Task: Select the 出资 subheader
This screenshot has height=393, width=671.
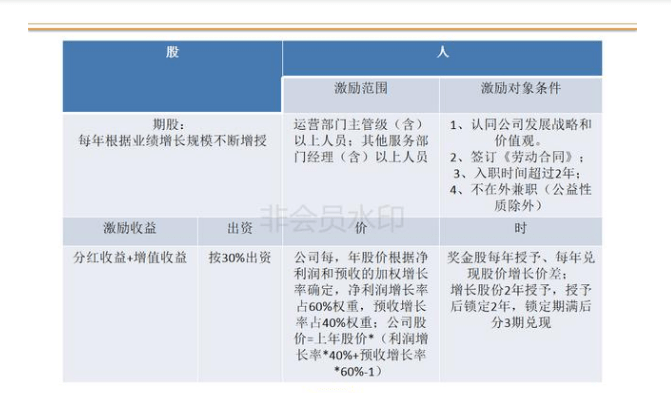Action: (x=240, y=231)
